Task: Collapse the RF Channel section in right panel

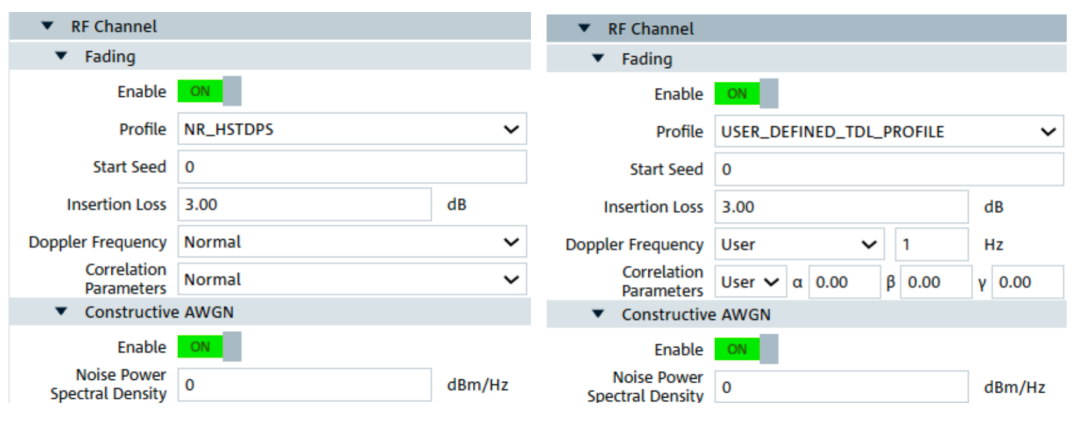Action: pos(584,29)
